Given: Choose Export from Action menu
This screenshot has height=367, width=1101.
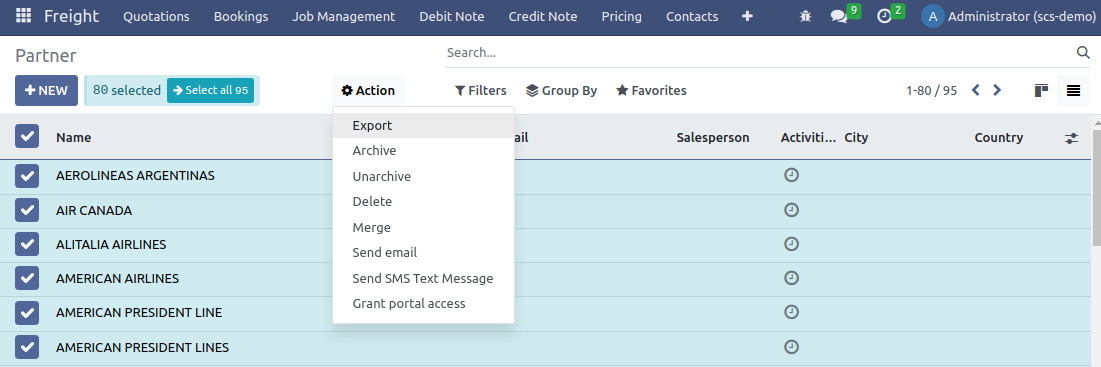Looking at the screenshot, I should pyautogui.click(x=423, y=126).
